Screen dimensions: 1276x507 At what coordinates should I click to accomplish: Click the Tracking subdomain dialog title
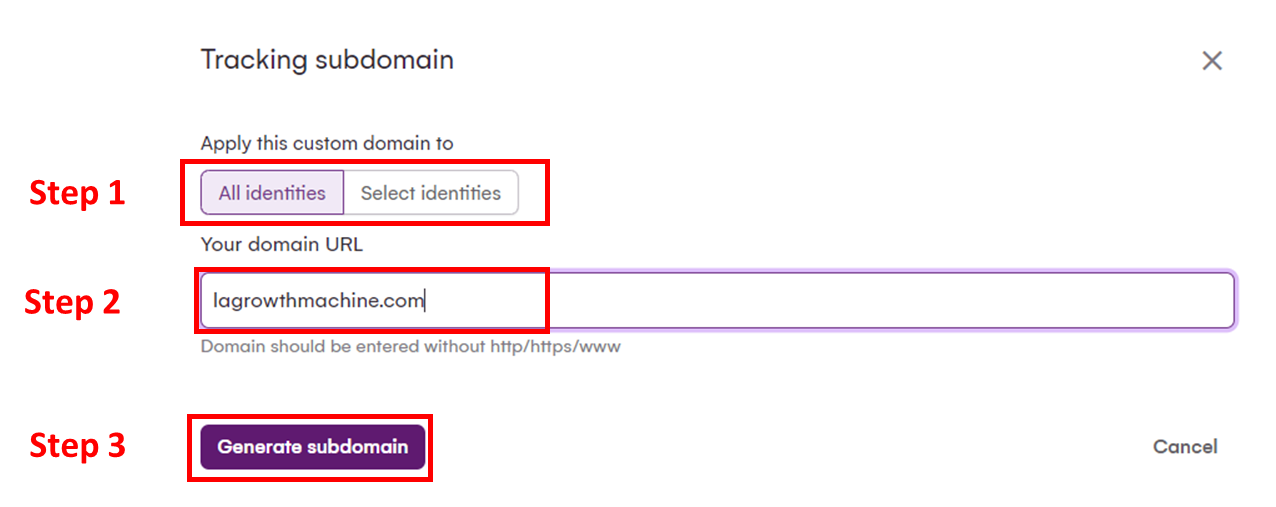tap(327, 60)
